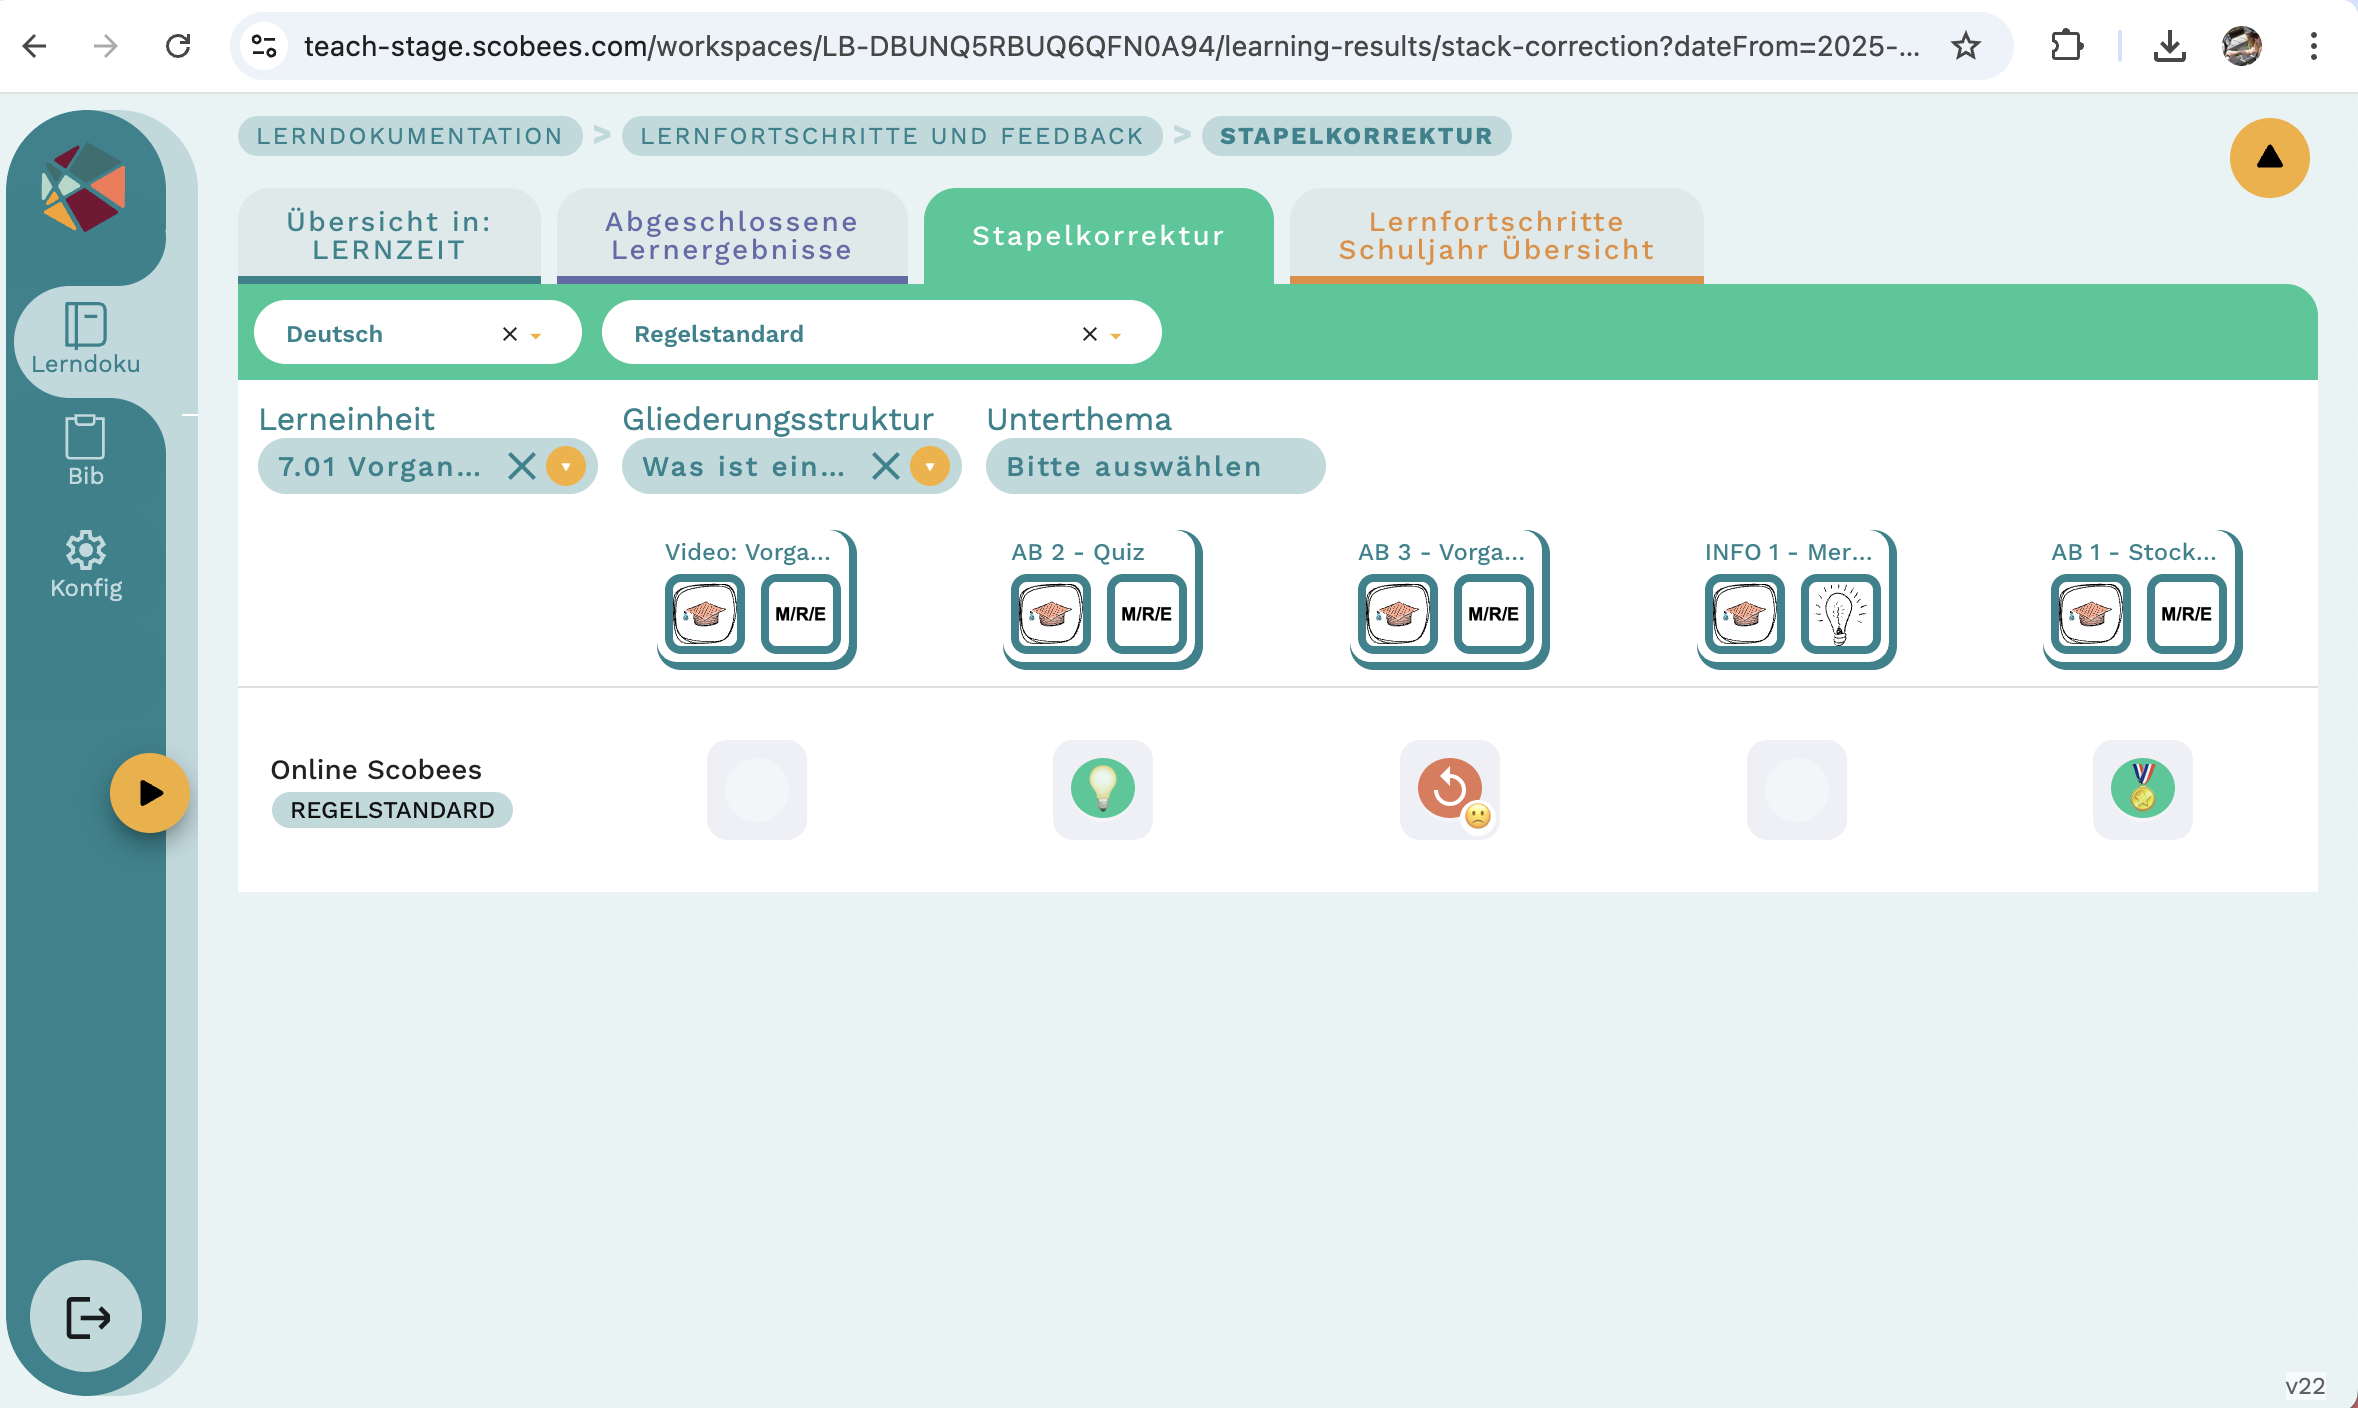Clear the Regelstandard filter
This screenshot has height=1408, width=2358.
point(1090,334)
